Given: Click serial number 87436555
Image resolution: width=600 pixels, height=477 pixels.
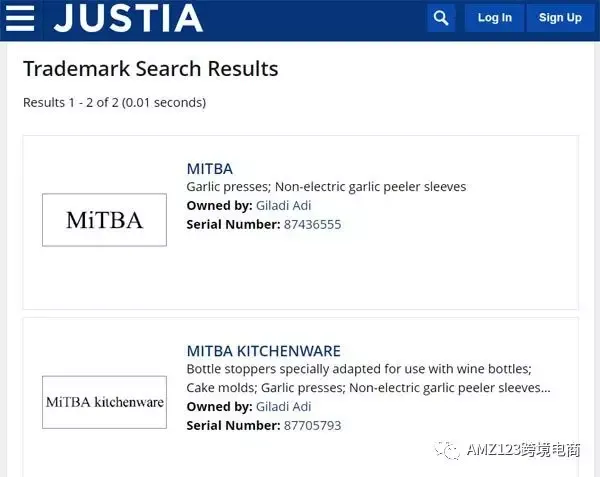Looking at the screenshot, I should click(312, 225).
